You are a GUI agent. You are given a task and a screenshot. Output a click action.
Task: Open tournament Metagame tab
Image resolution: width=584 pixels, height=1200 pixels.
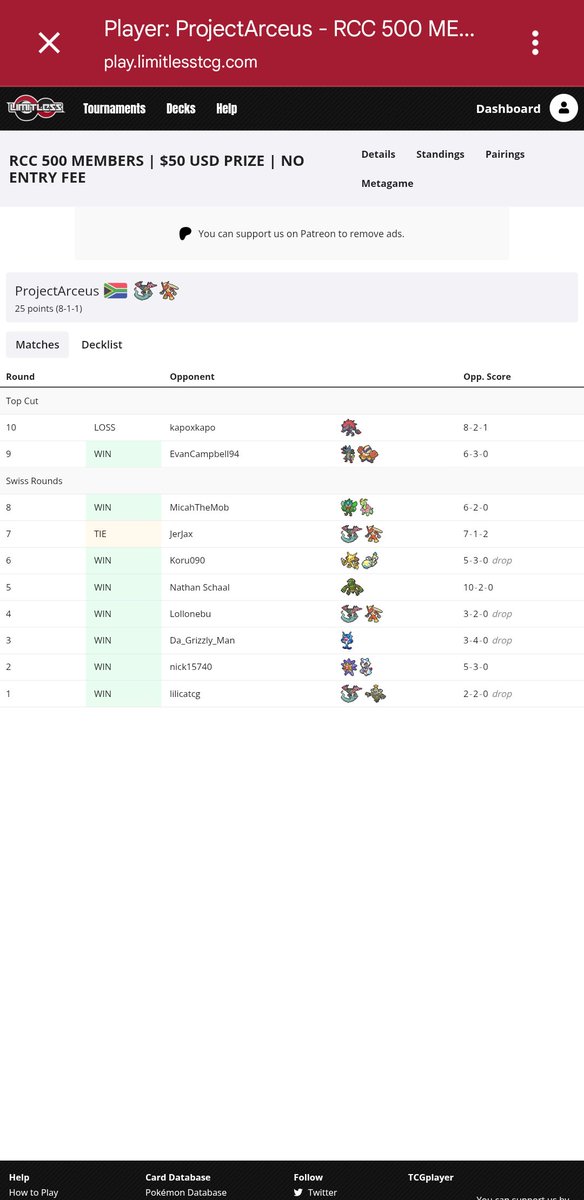pyautogui.click(x=387, y=183)
